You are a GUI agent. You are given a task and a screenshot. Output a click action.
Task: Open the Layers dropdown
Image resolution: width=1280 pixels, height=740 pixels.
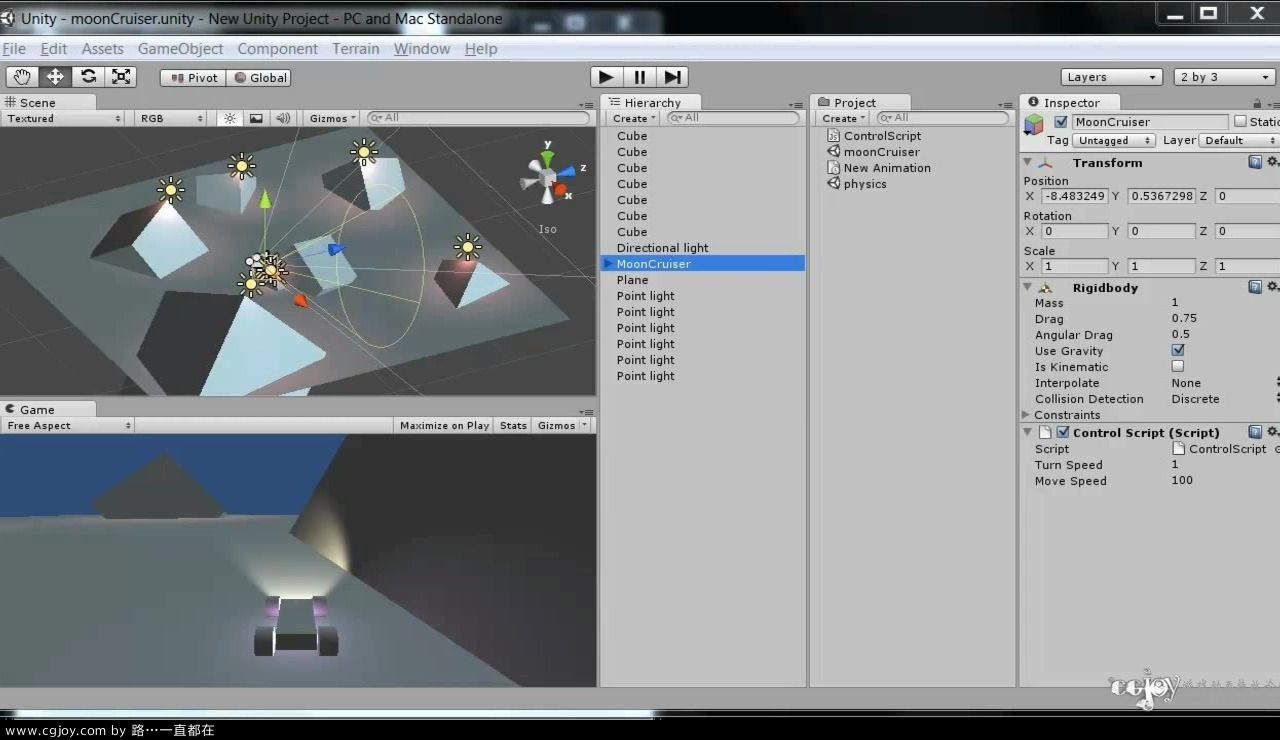click(1111, 77)
